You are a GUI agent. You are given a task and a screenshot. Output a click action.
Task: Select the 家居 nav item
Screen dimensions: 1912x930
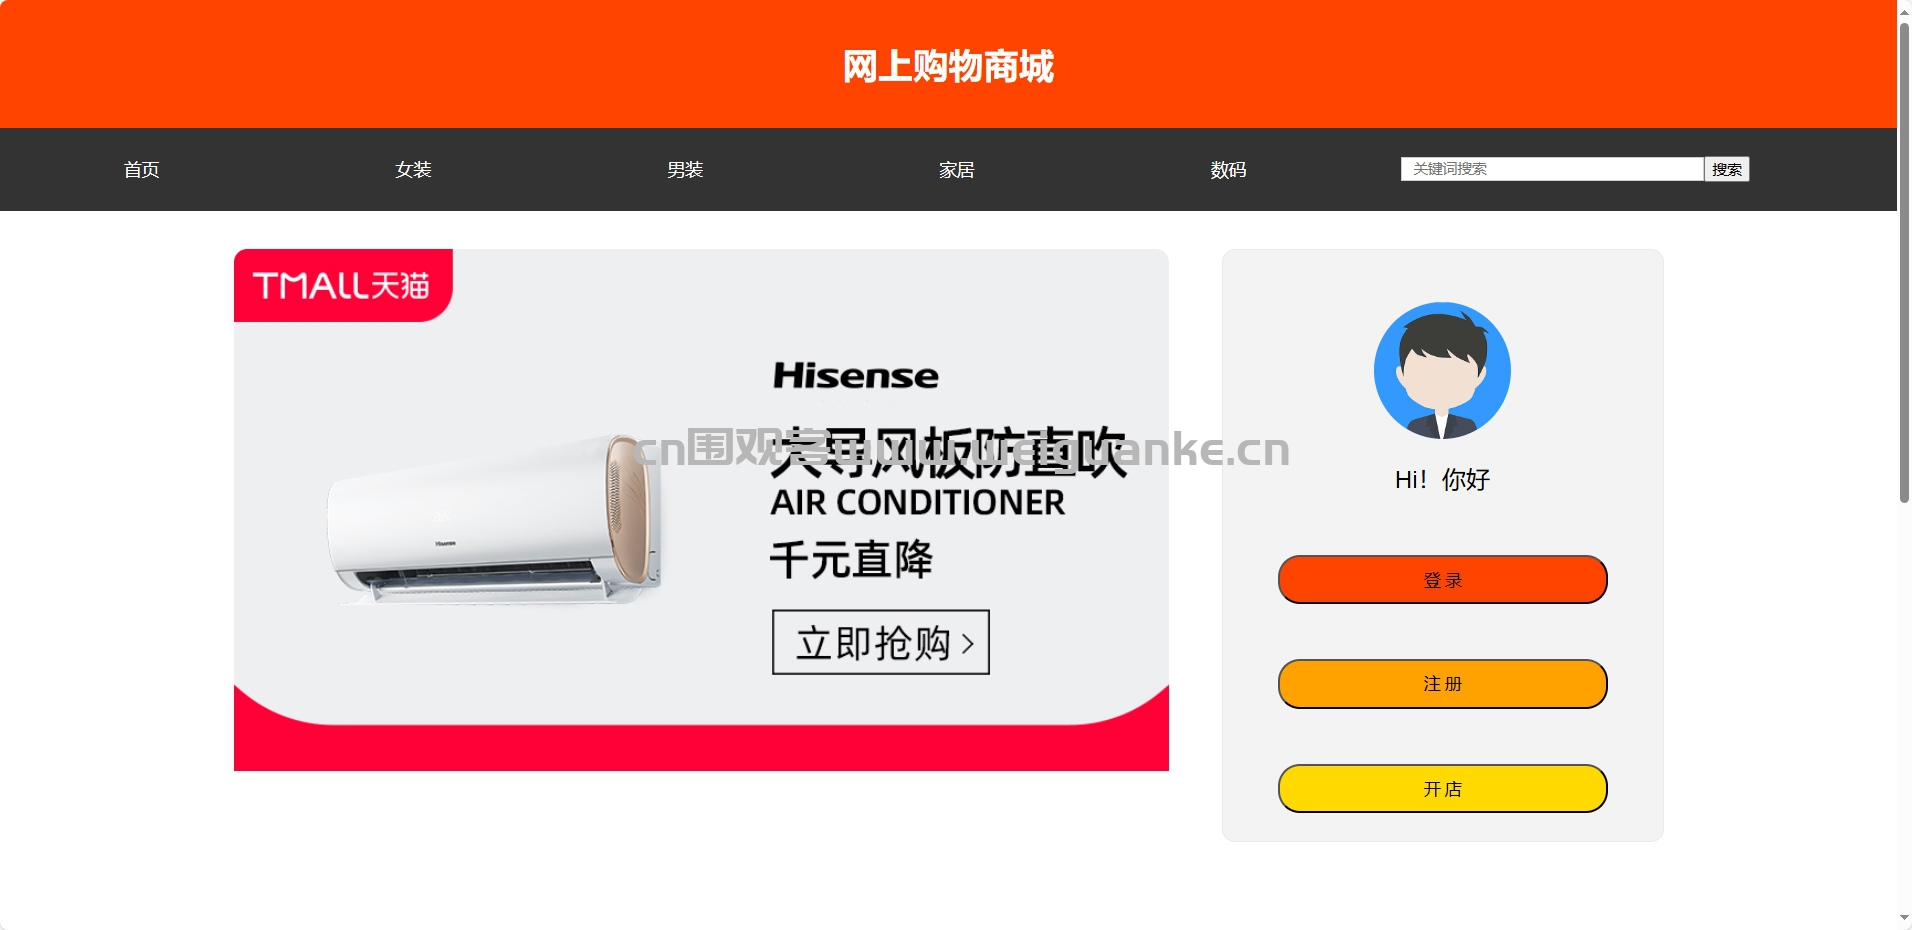957,170
